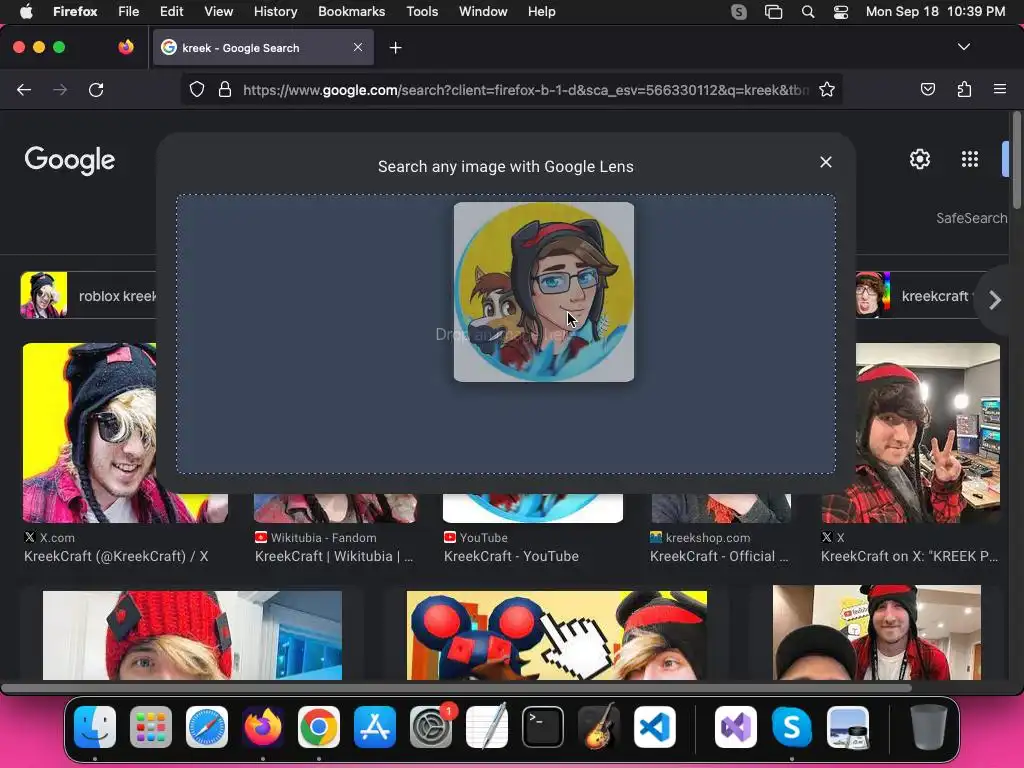
Task: Close the kreek - Google Search tab
Action: tap(358, 47)
